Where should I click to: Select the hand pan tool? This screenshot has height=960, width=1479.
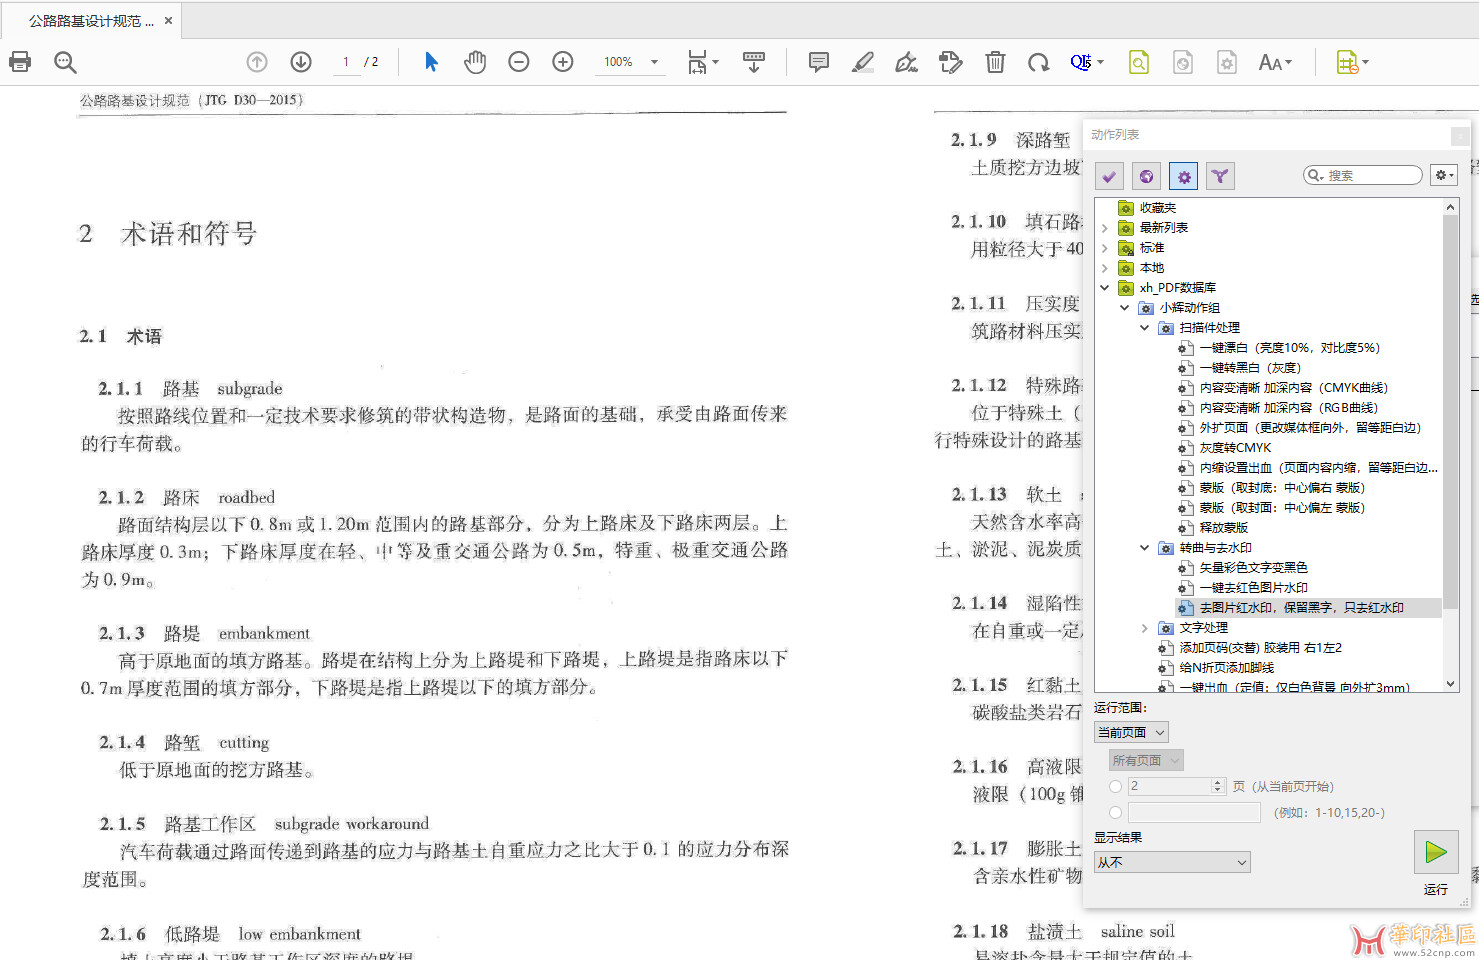click(x=475, y=62)
